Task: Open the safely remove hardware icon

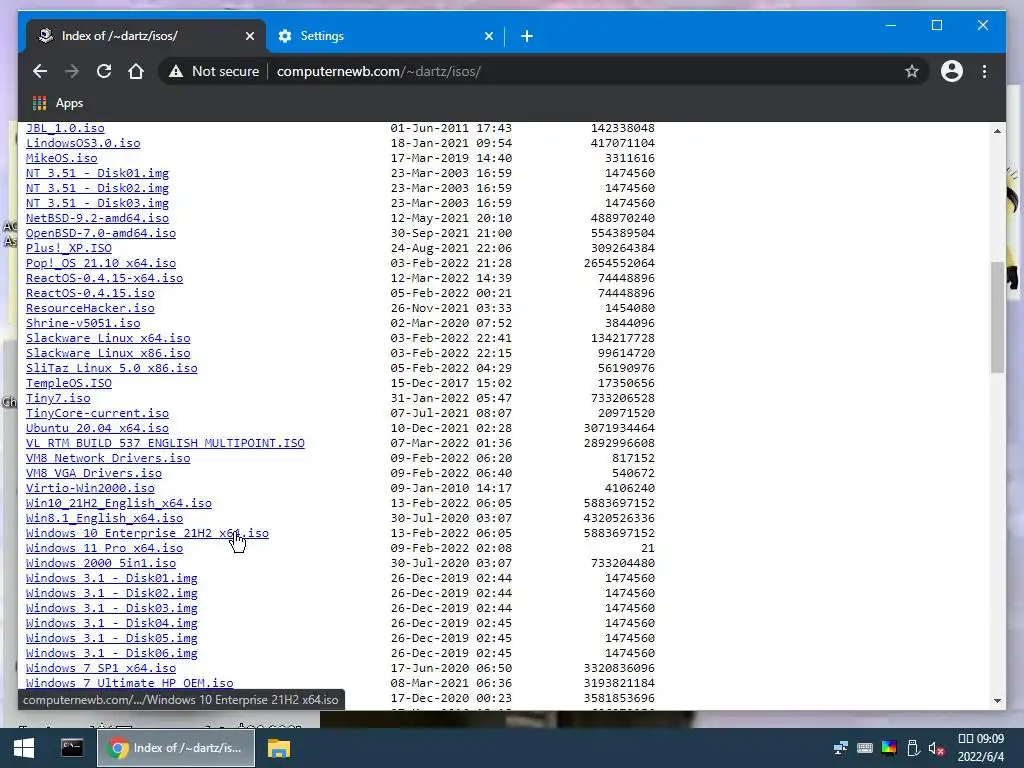Action: [913, 748]
